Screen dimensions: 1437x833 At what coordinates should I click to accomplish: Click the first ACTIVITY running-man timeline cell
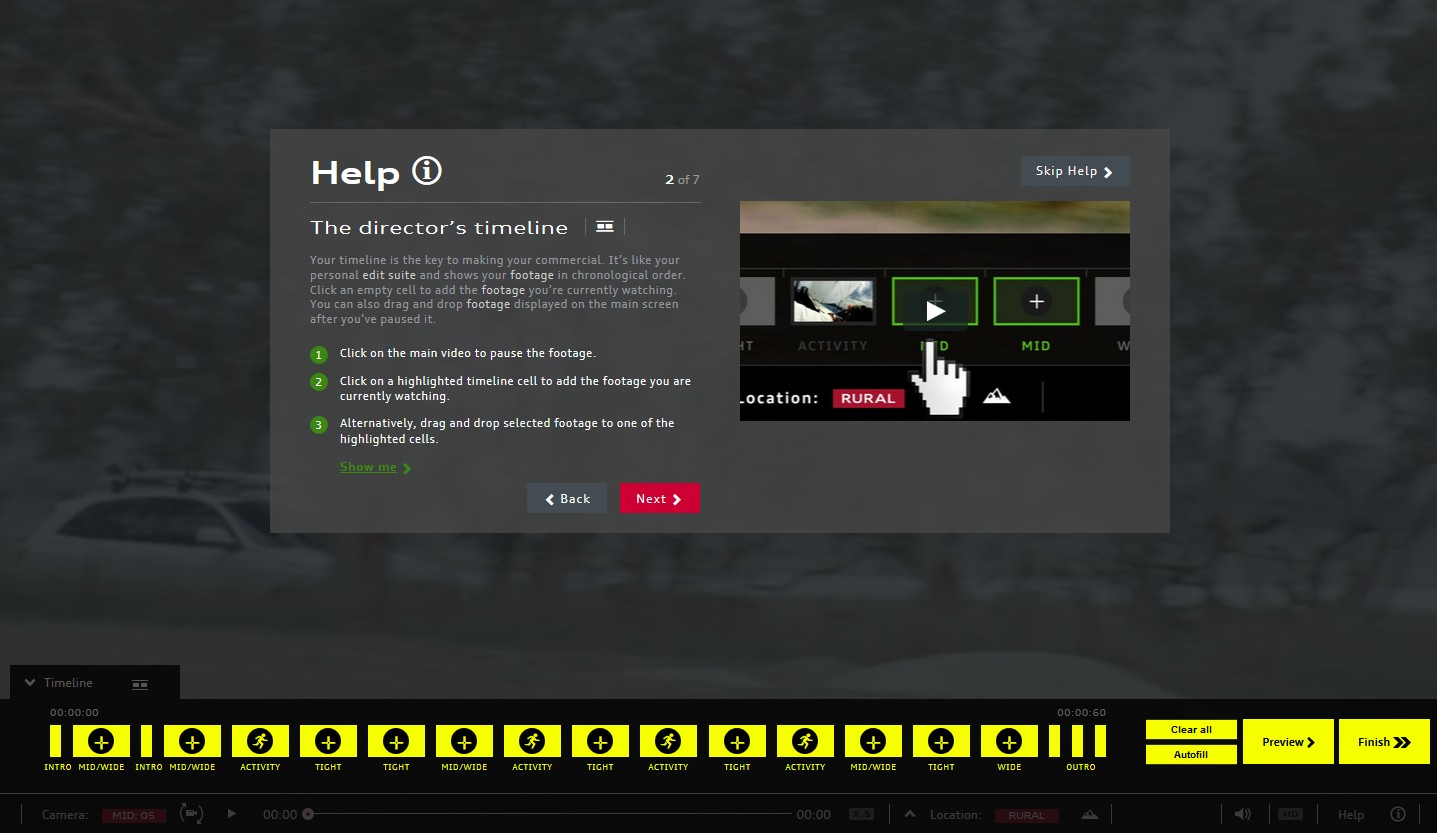(260, 741)
